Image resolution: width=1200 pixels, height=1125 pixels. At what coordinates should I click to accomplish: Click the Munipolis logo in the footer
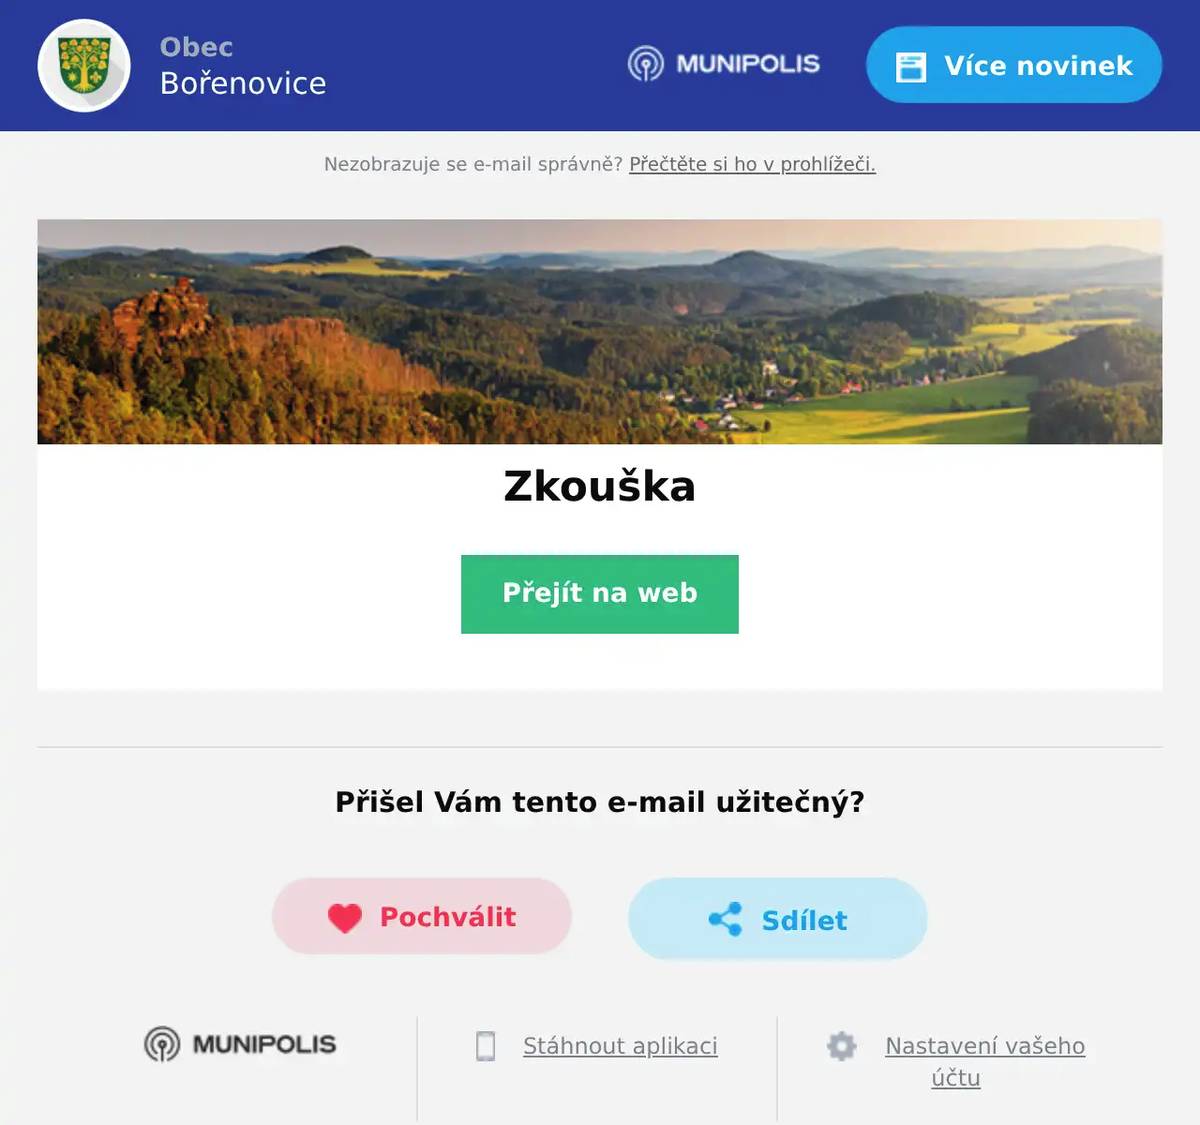[x=240, y=1044]
